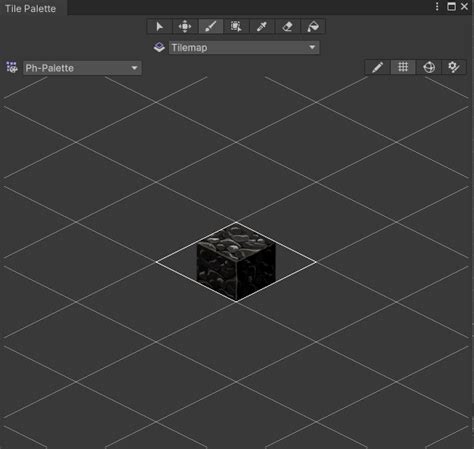
Task: Click the active tilemap layers icon
Action: click(159, 47)
